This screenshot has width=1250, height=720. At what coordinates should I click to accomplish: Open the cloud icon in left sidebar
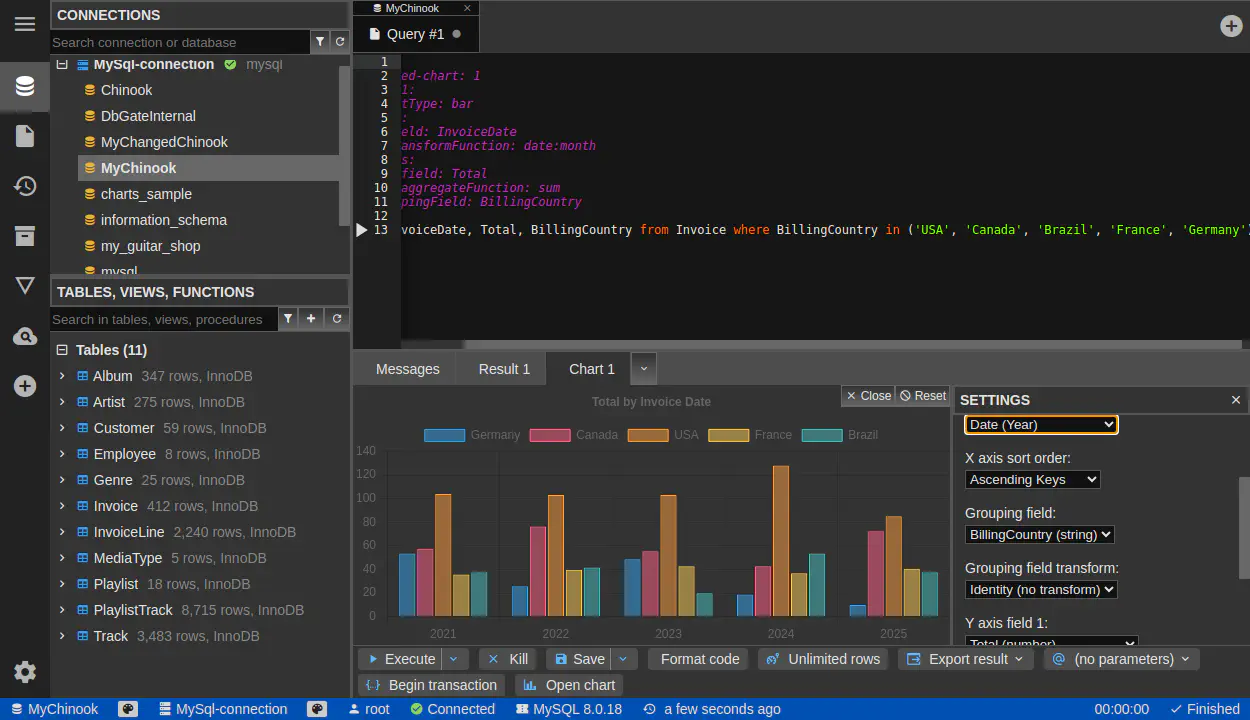click(25, 337)
